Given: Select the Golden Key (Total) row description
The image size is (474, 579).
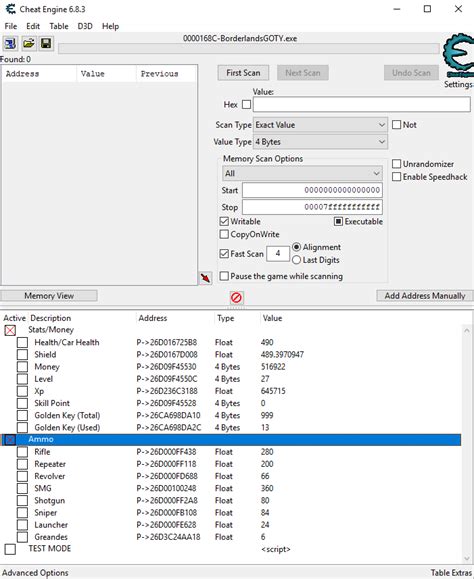Looking at the screenshot, I should [67, 415].
